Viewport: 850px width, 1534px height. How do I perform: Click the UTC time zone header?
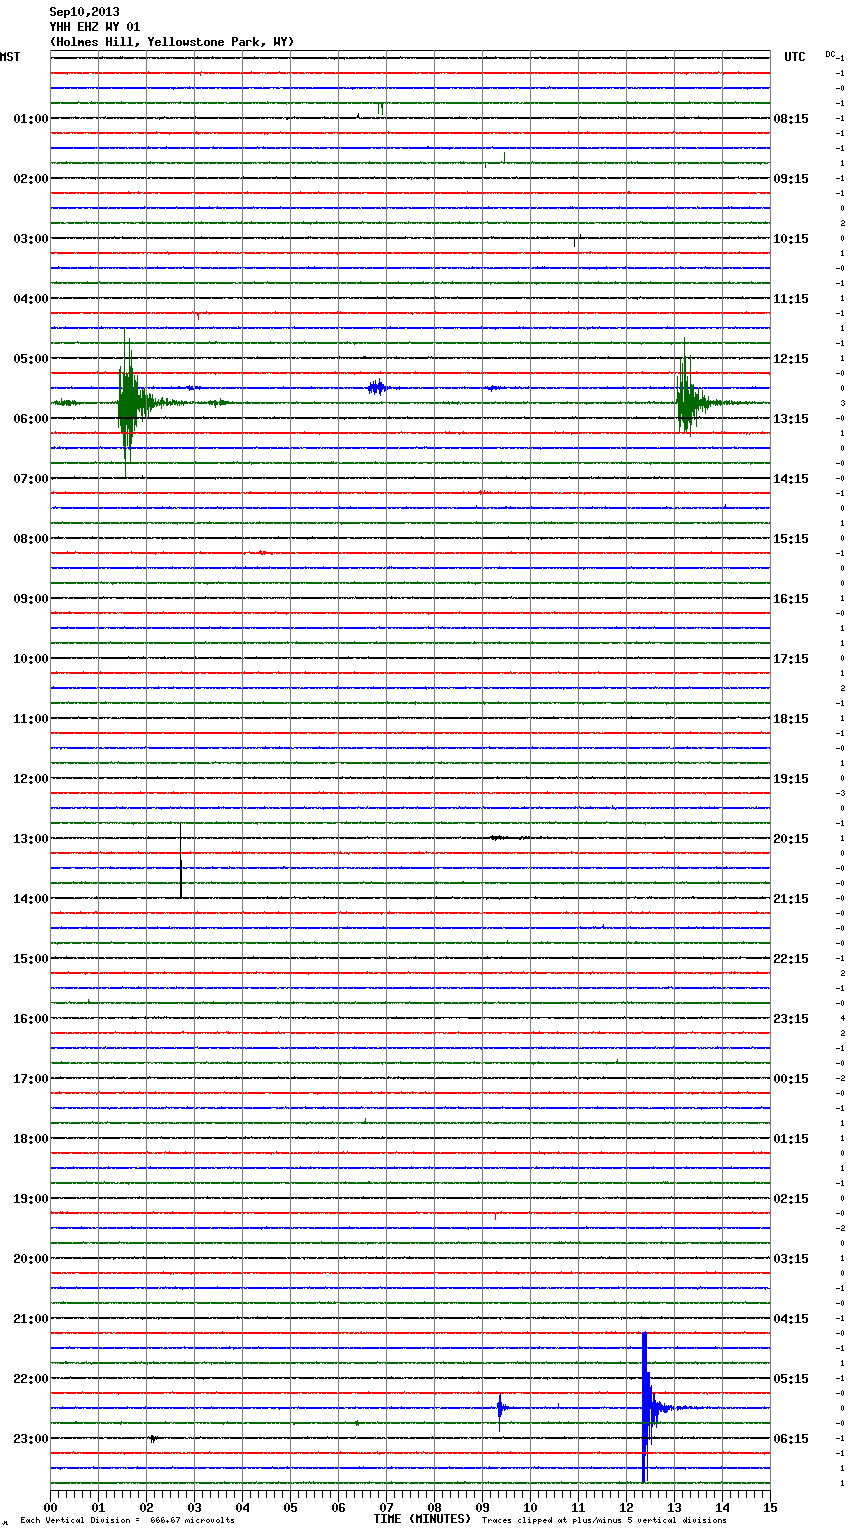794,57
